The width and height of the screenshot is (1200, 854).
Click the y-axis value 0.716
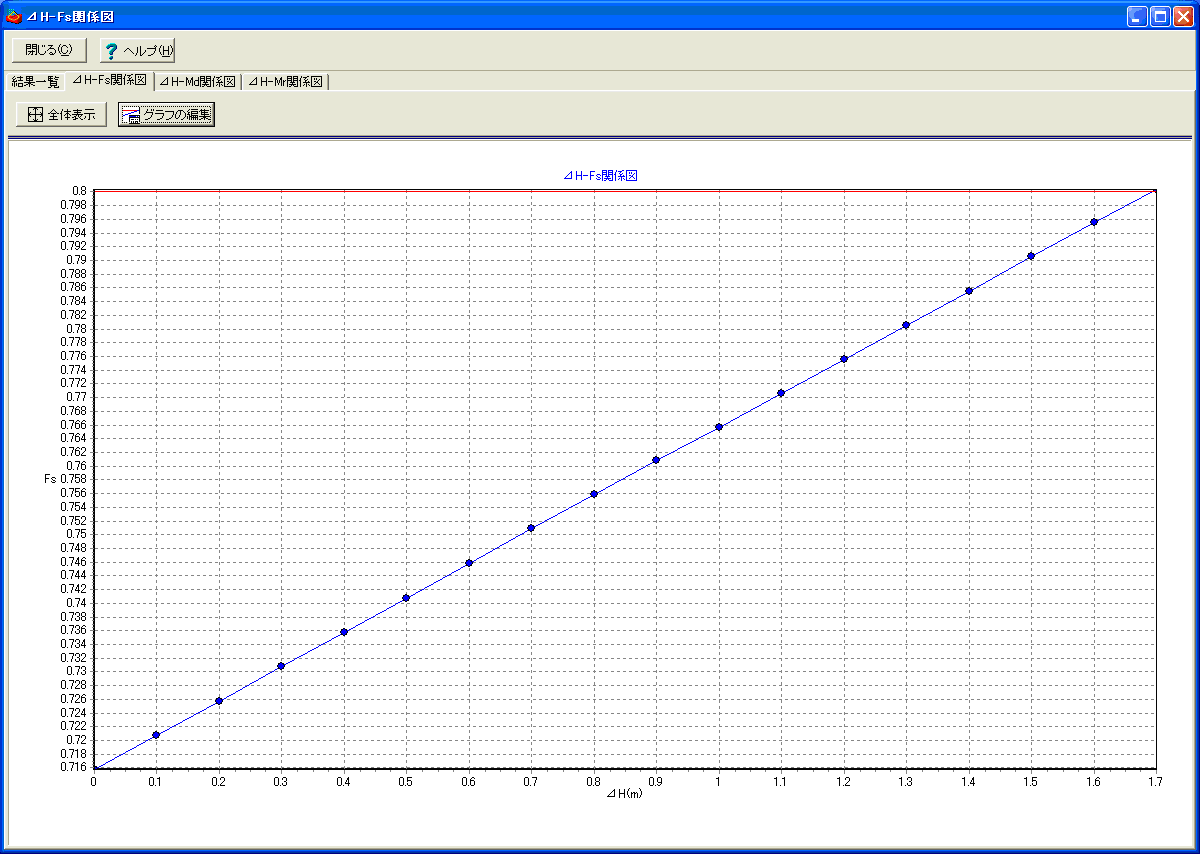pyautogui.click(x=74, y=767)
